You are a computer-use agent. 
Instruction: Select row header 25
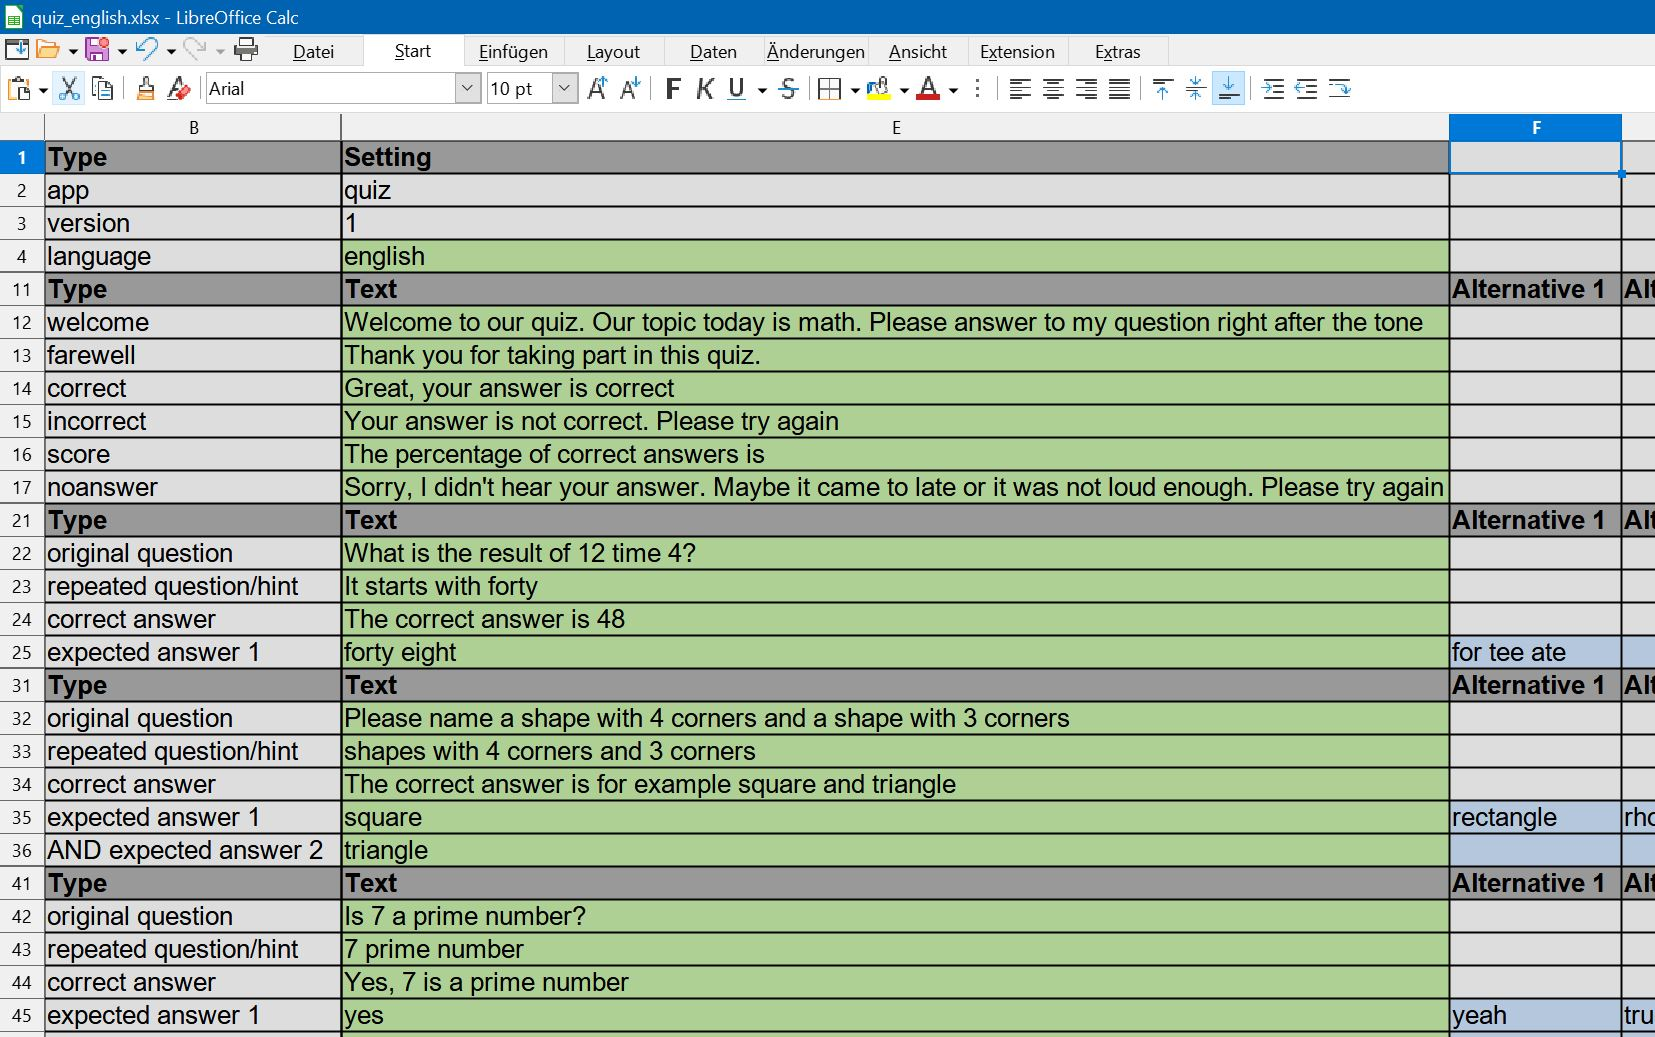22,652
